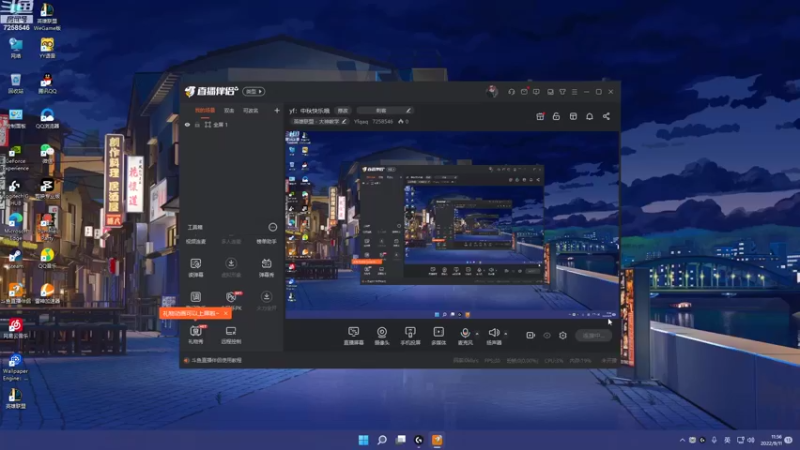Open the hamburger main menu in title bar
Viewport: 800px width, 450px height.
pyautogui.click(x=574, y=92)
